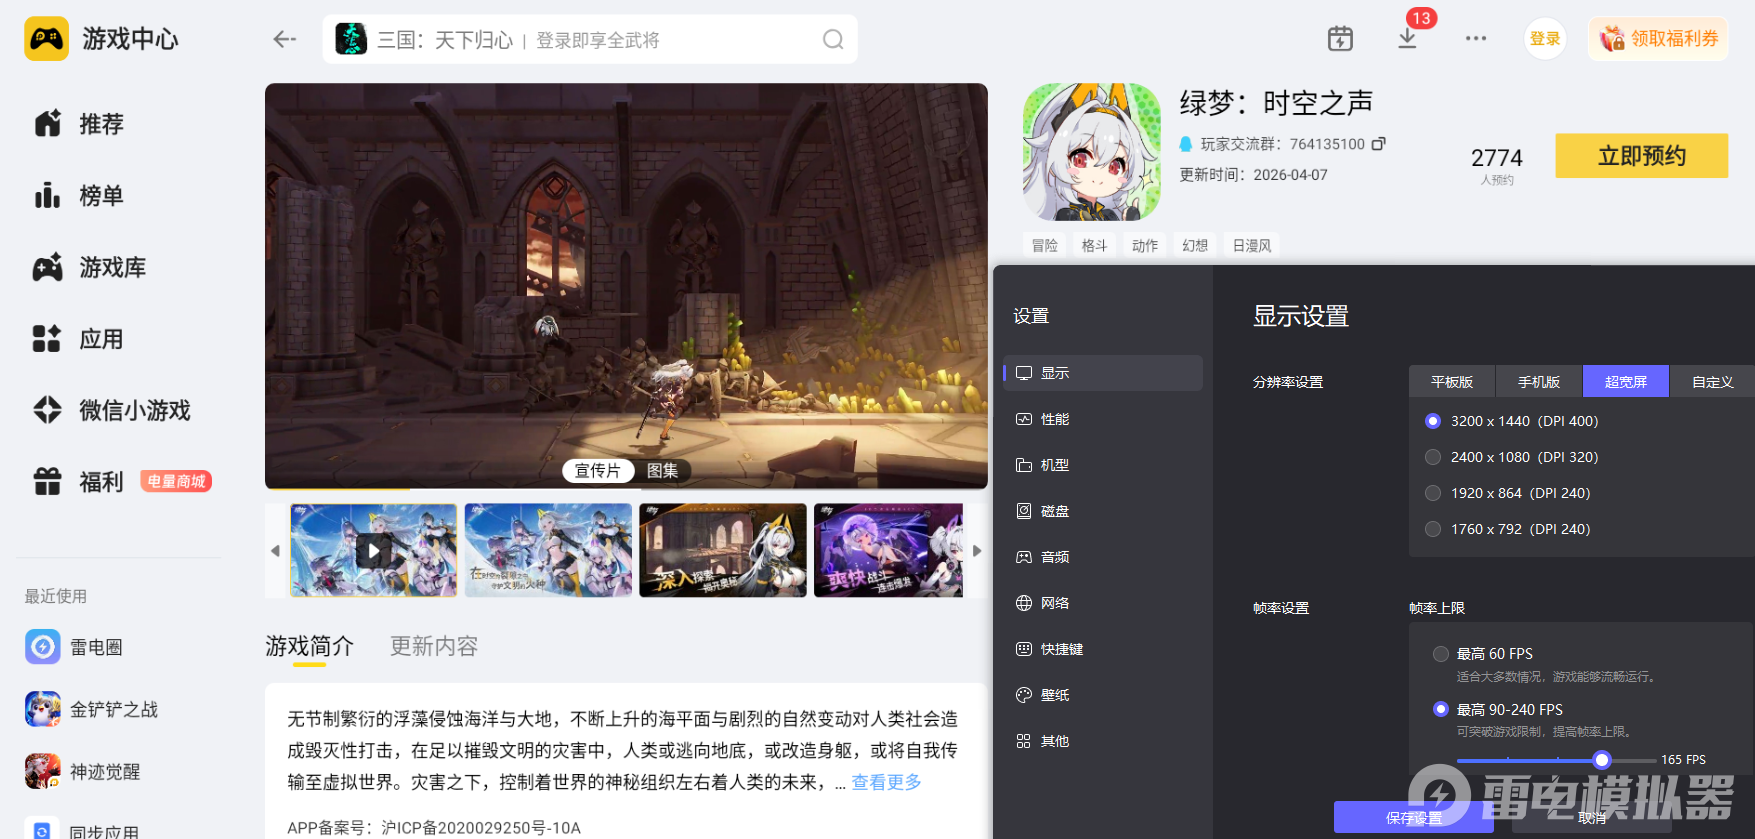Launch 神迹觉醒 from recently used
Image resolution: width=1755 pixels, height=839 pixels.
point(83,771)
